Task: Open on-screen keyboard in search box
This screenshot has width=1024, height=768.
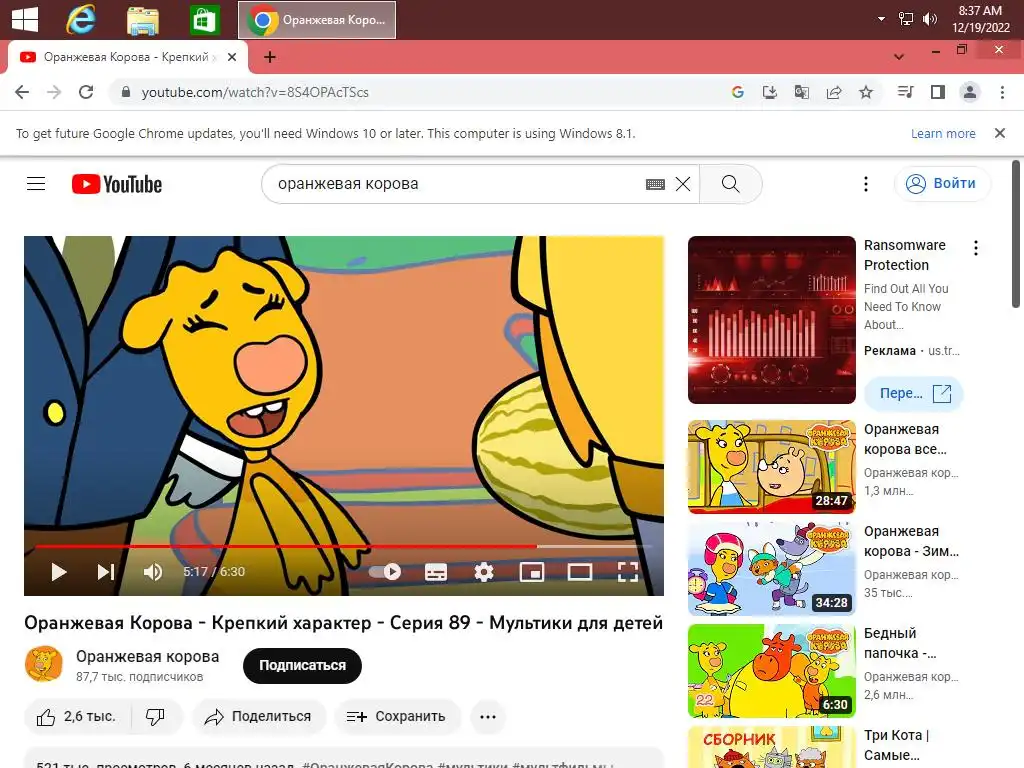Action: click(x=655, y=184)
